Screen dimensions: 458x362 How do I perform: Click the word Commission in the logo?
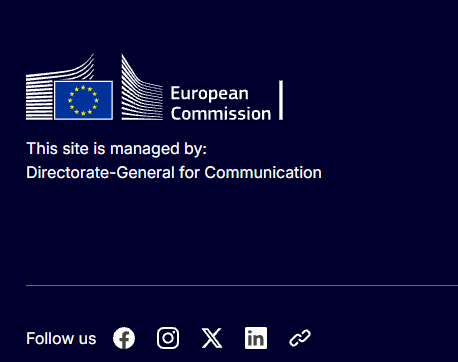221,114
